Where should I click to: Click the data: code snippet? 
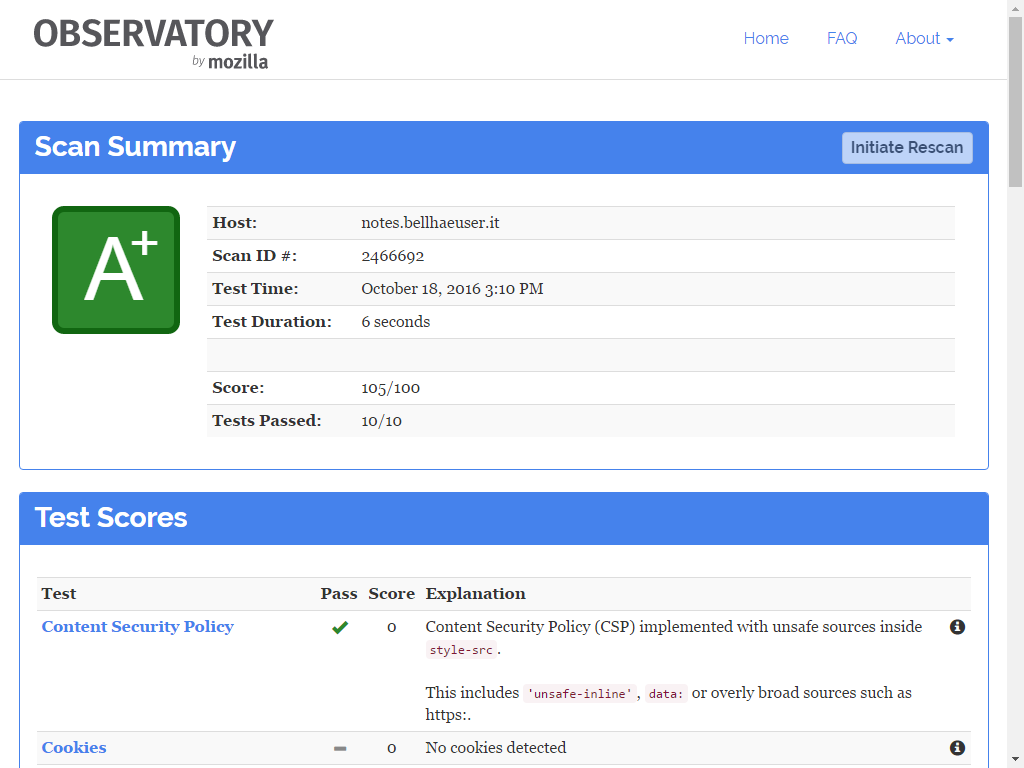(665, 694)
